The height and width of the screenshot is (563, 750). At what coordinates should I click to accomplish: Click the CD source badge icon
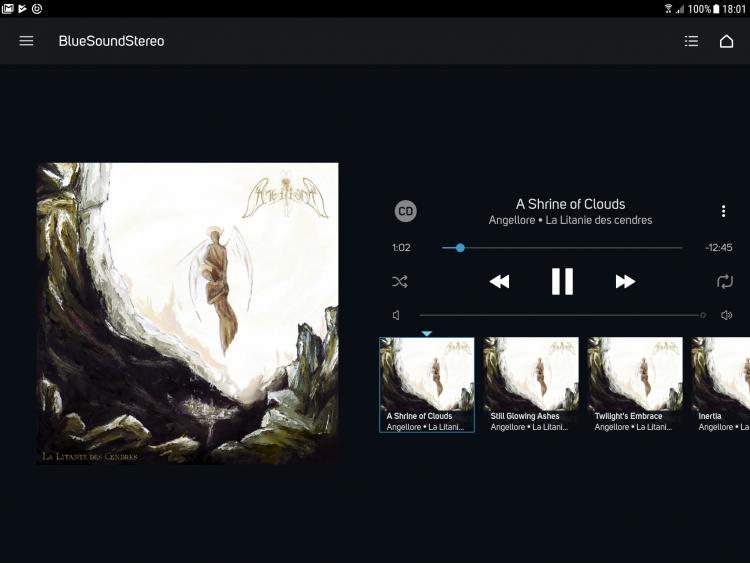coord(406,211)
